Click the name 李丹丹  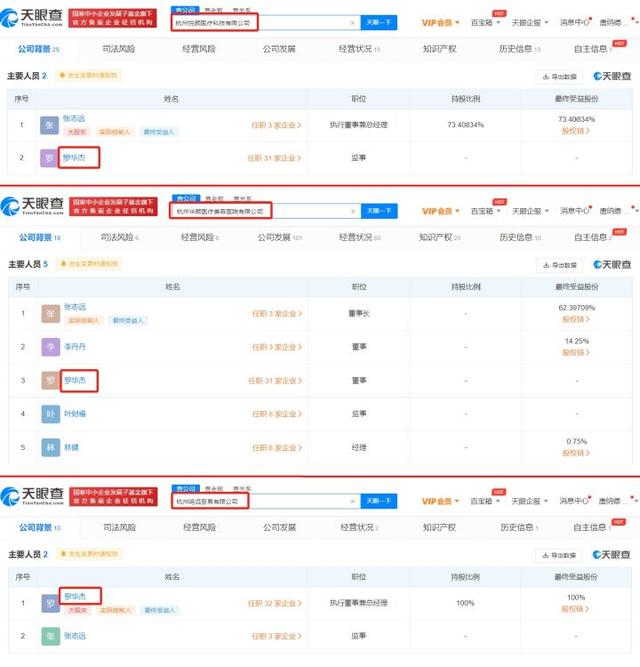(75, 347)
